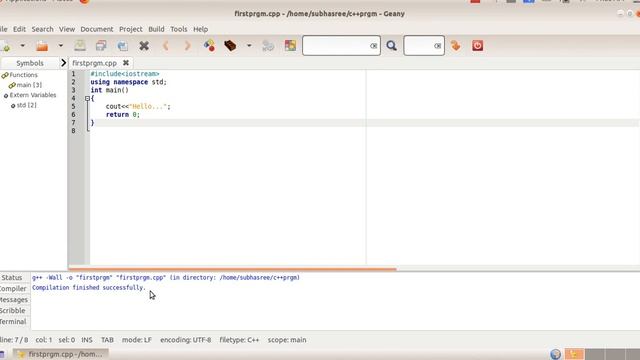Click line number 1 in the margin
This screenshot has height=360, width=640.
click(x=73, y=74)
